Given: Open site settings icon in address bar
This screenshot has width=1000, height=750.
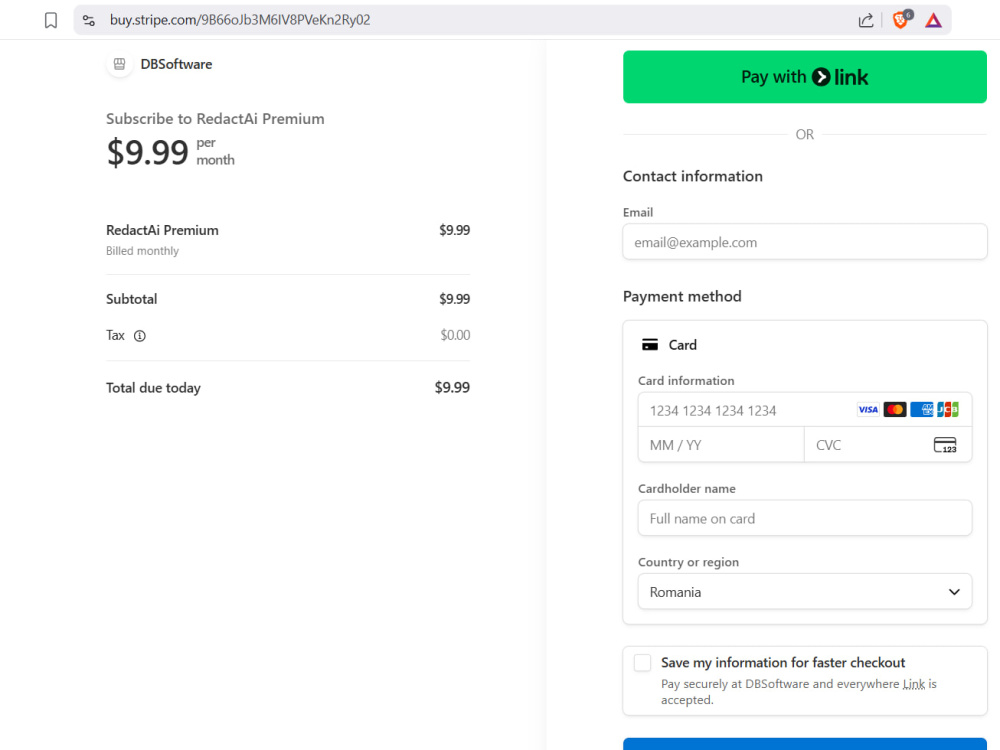Looking at the screenshot, I should coord(89,20).
